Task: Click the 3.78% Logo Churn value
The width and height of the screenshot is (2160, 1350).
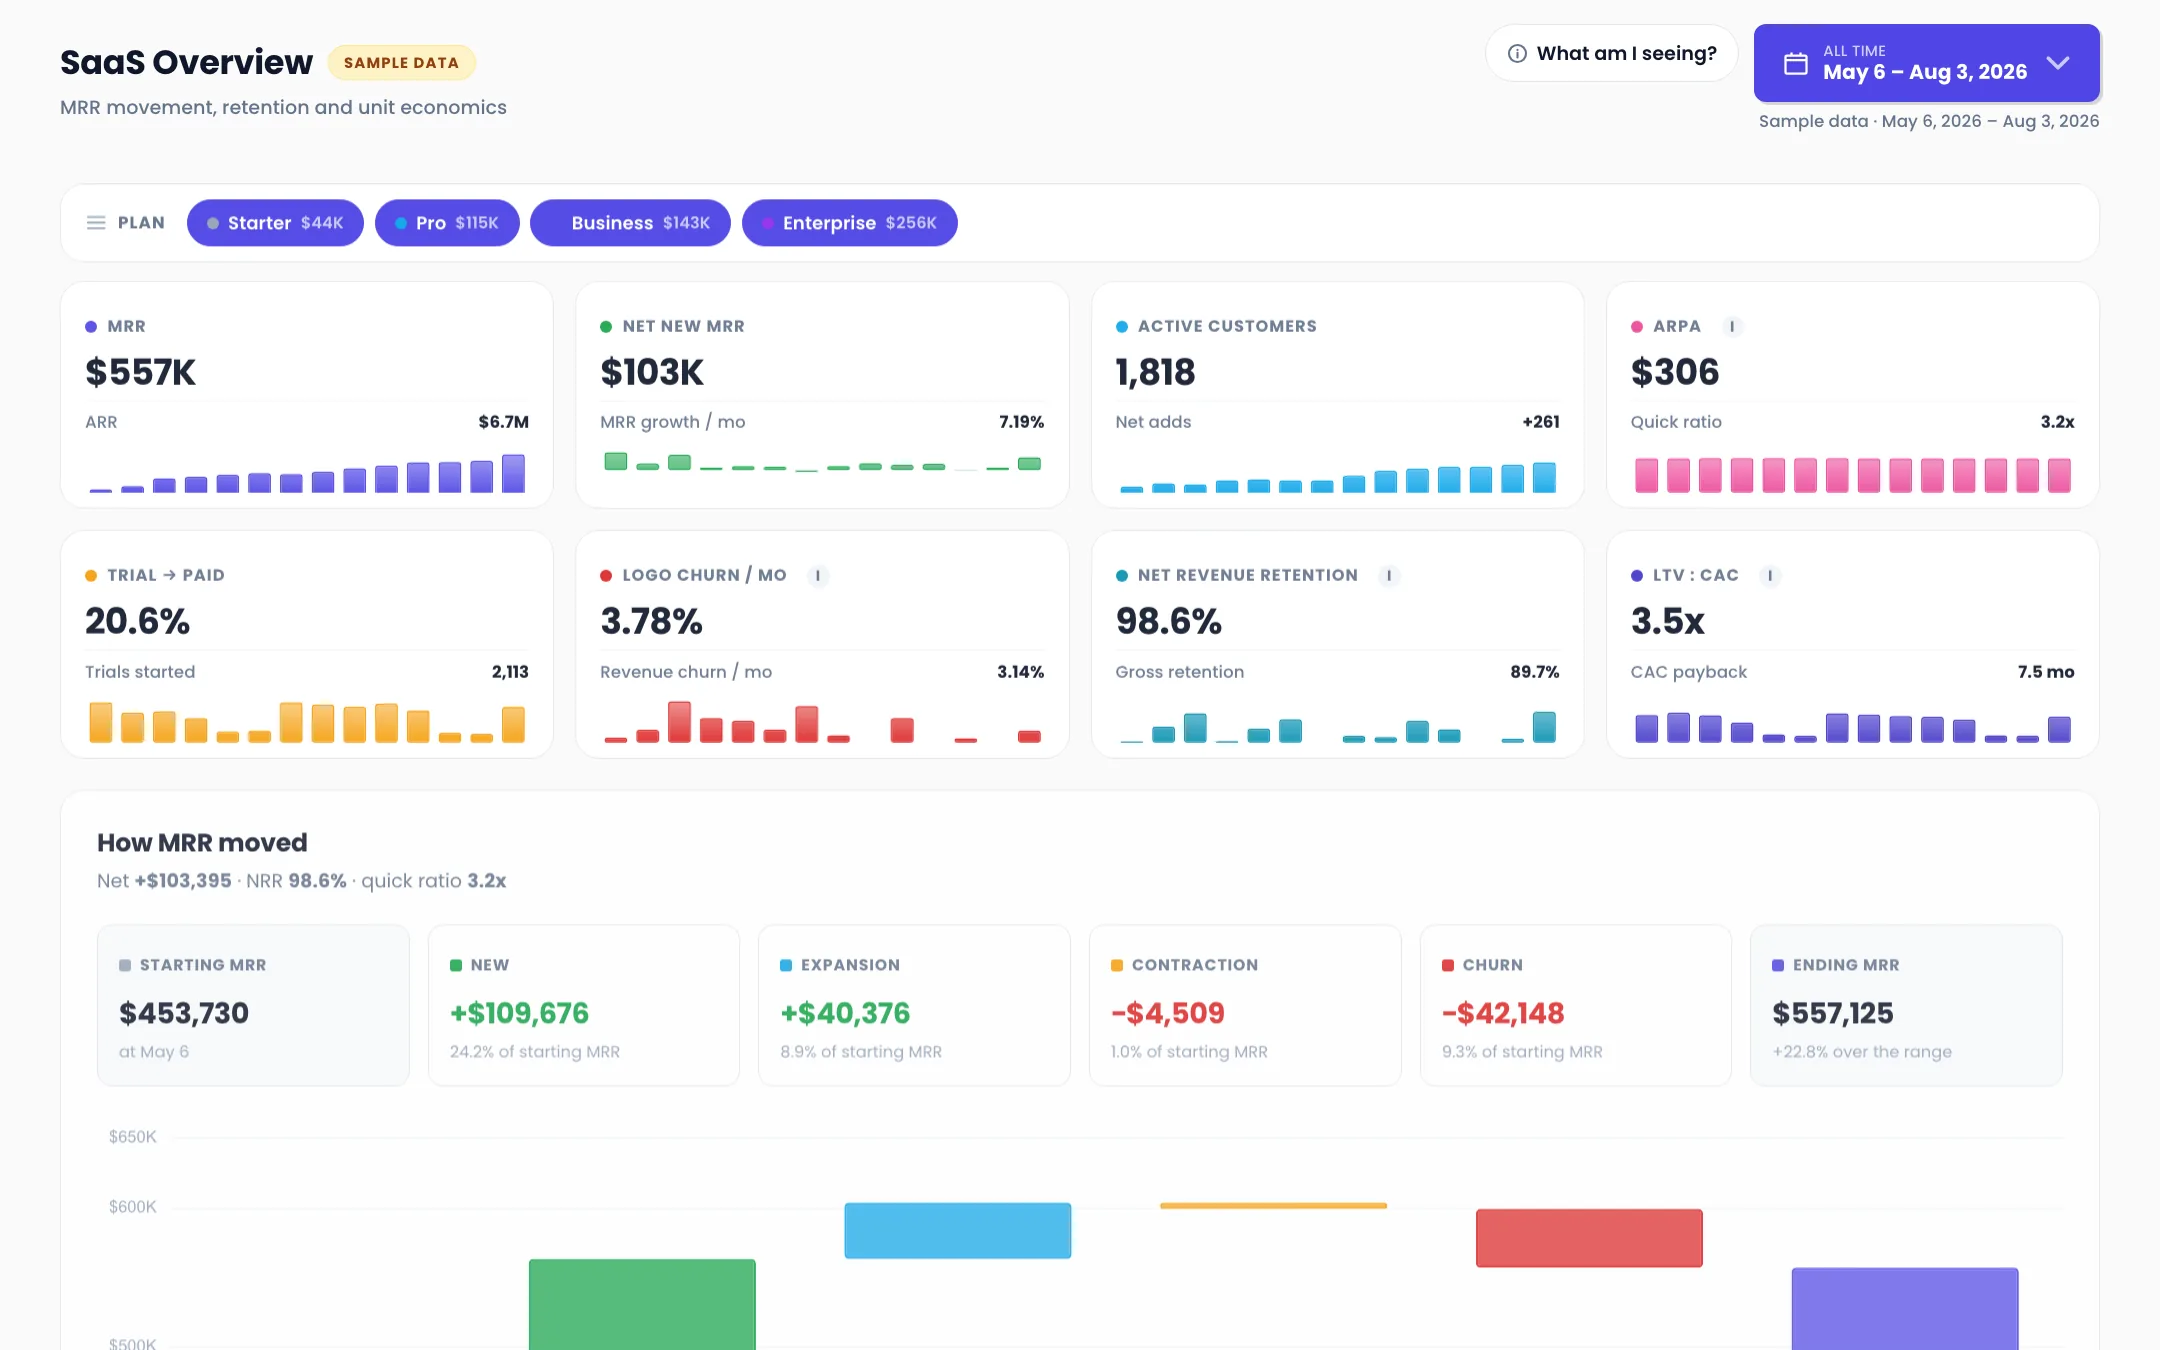Action: (651, 621)
